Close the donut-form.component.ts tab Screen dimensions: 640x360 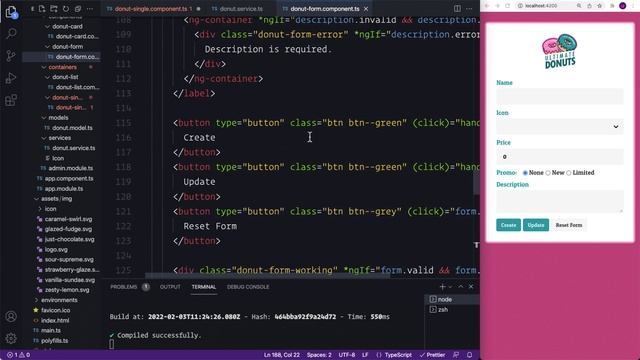click(x=366, y=9)
